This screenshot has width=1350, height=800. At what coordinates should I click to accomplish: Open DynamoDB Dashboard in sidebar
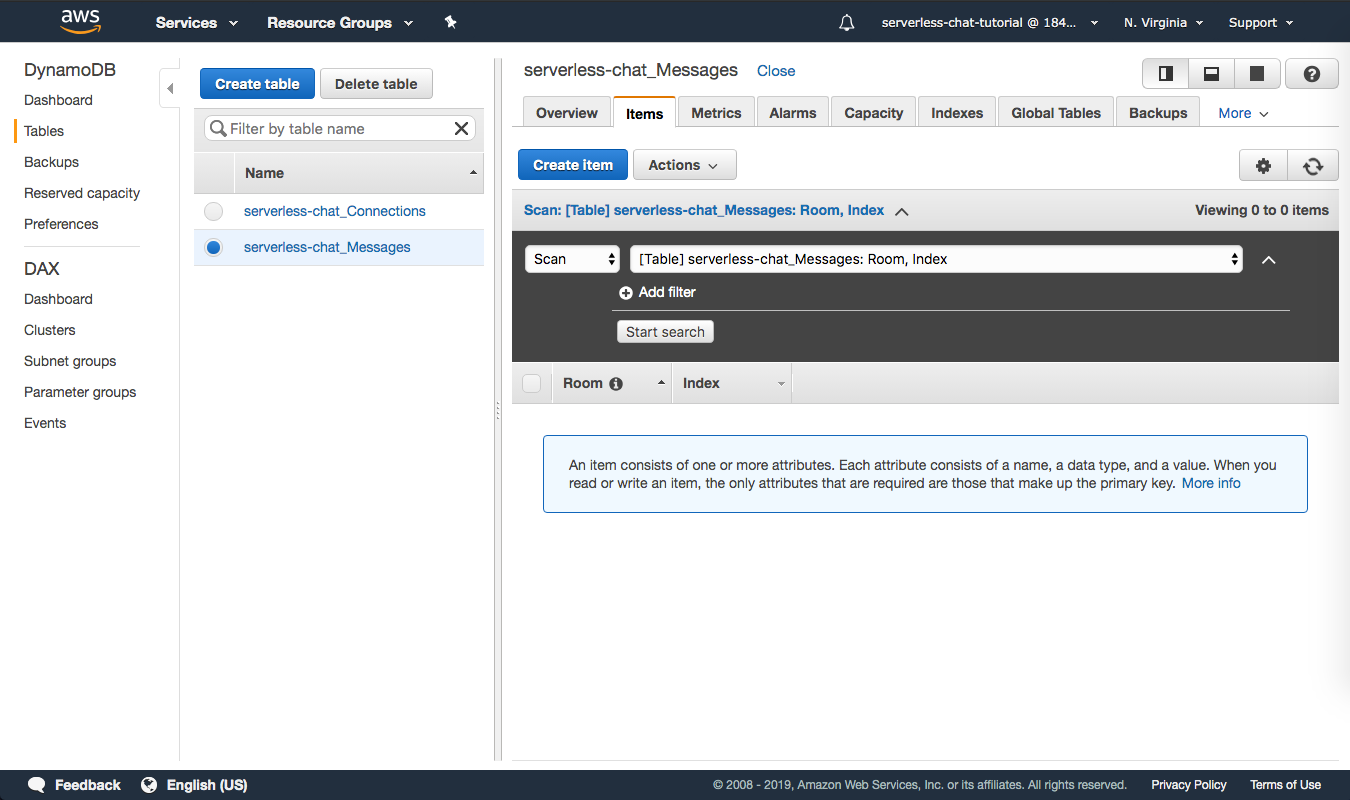pos(58,100)
